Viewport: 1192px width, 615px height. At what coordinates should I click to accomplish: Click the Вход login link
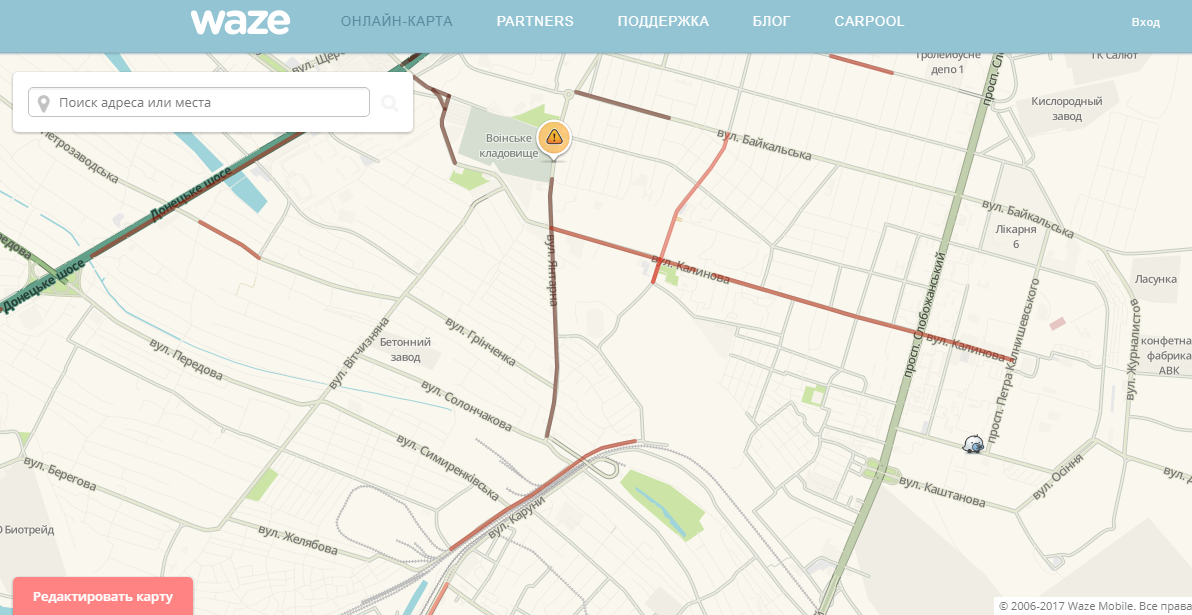point(1145,22)
